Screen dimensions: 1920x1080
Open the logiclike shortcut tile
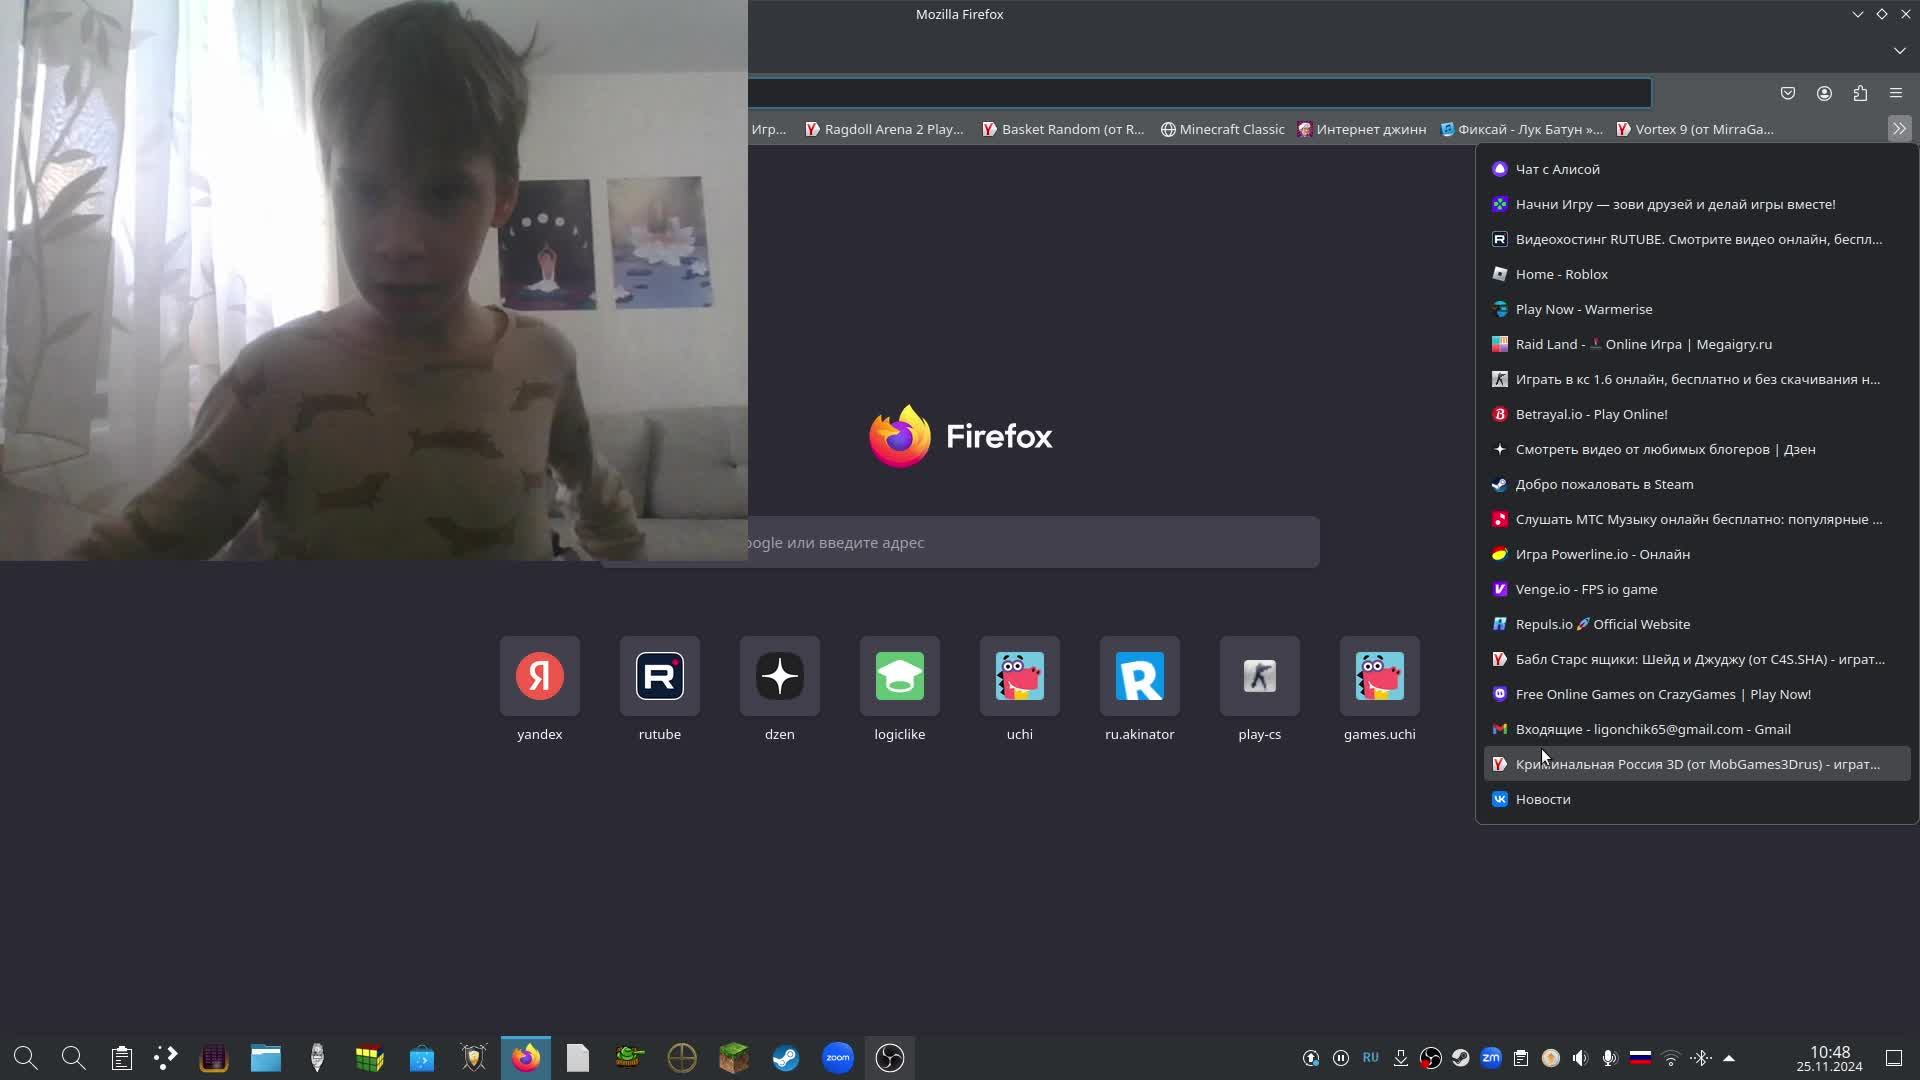pos(900,677)
